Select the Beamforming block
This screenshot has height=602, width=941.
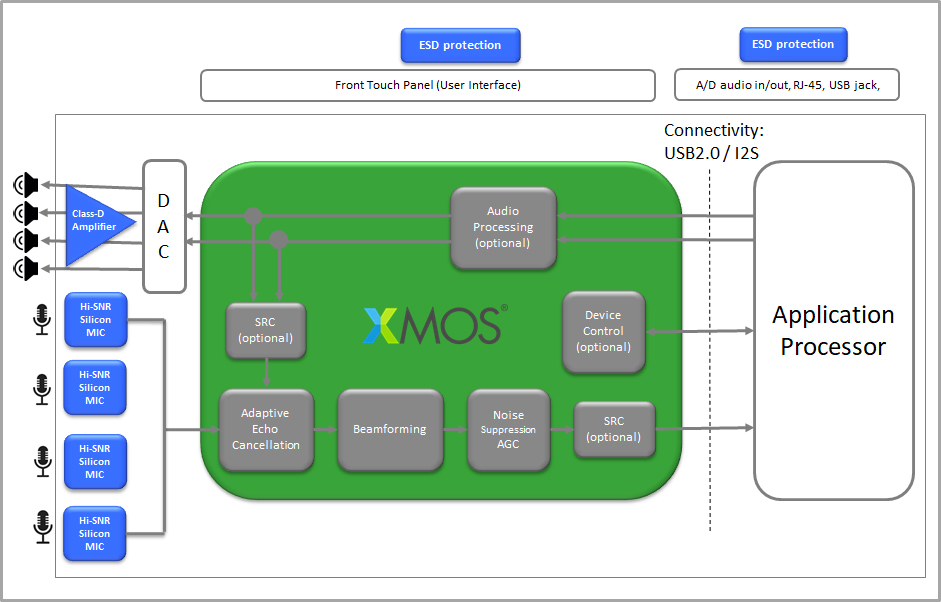(390, 429)
